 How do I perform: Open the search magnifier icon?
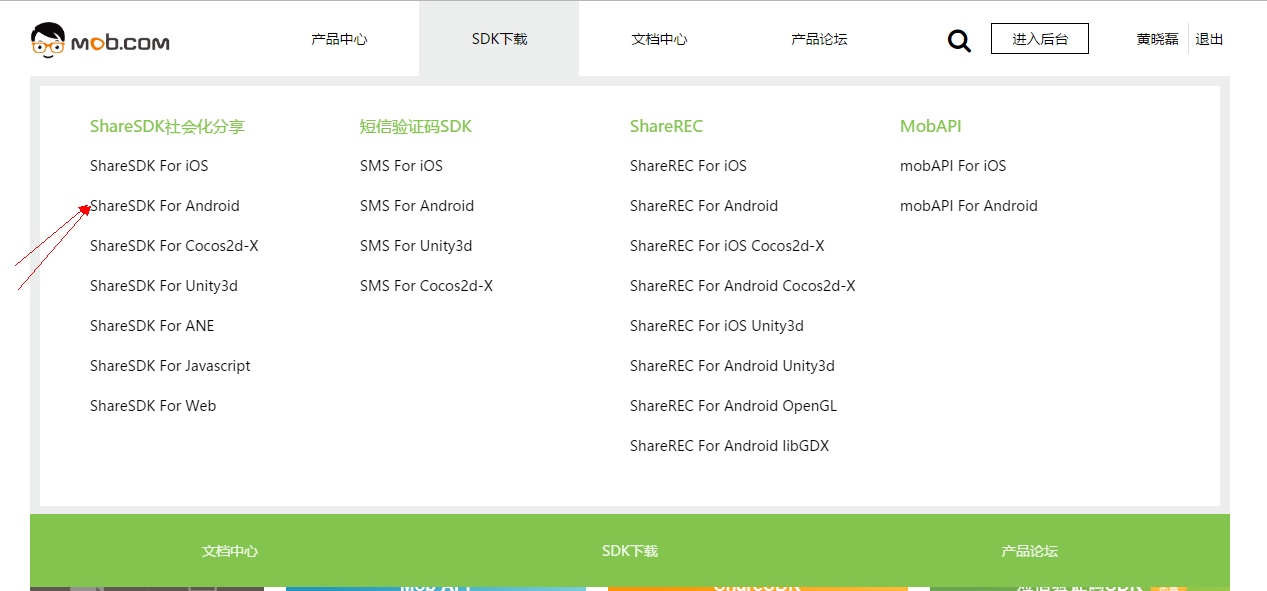(959, 40)
